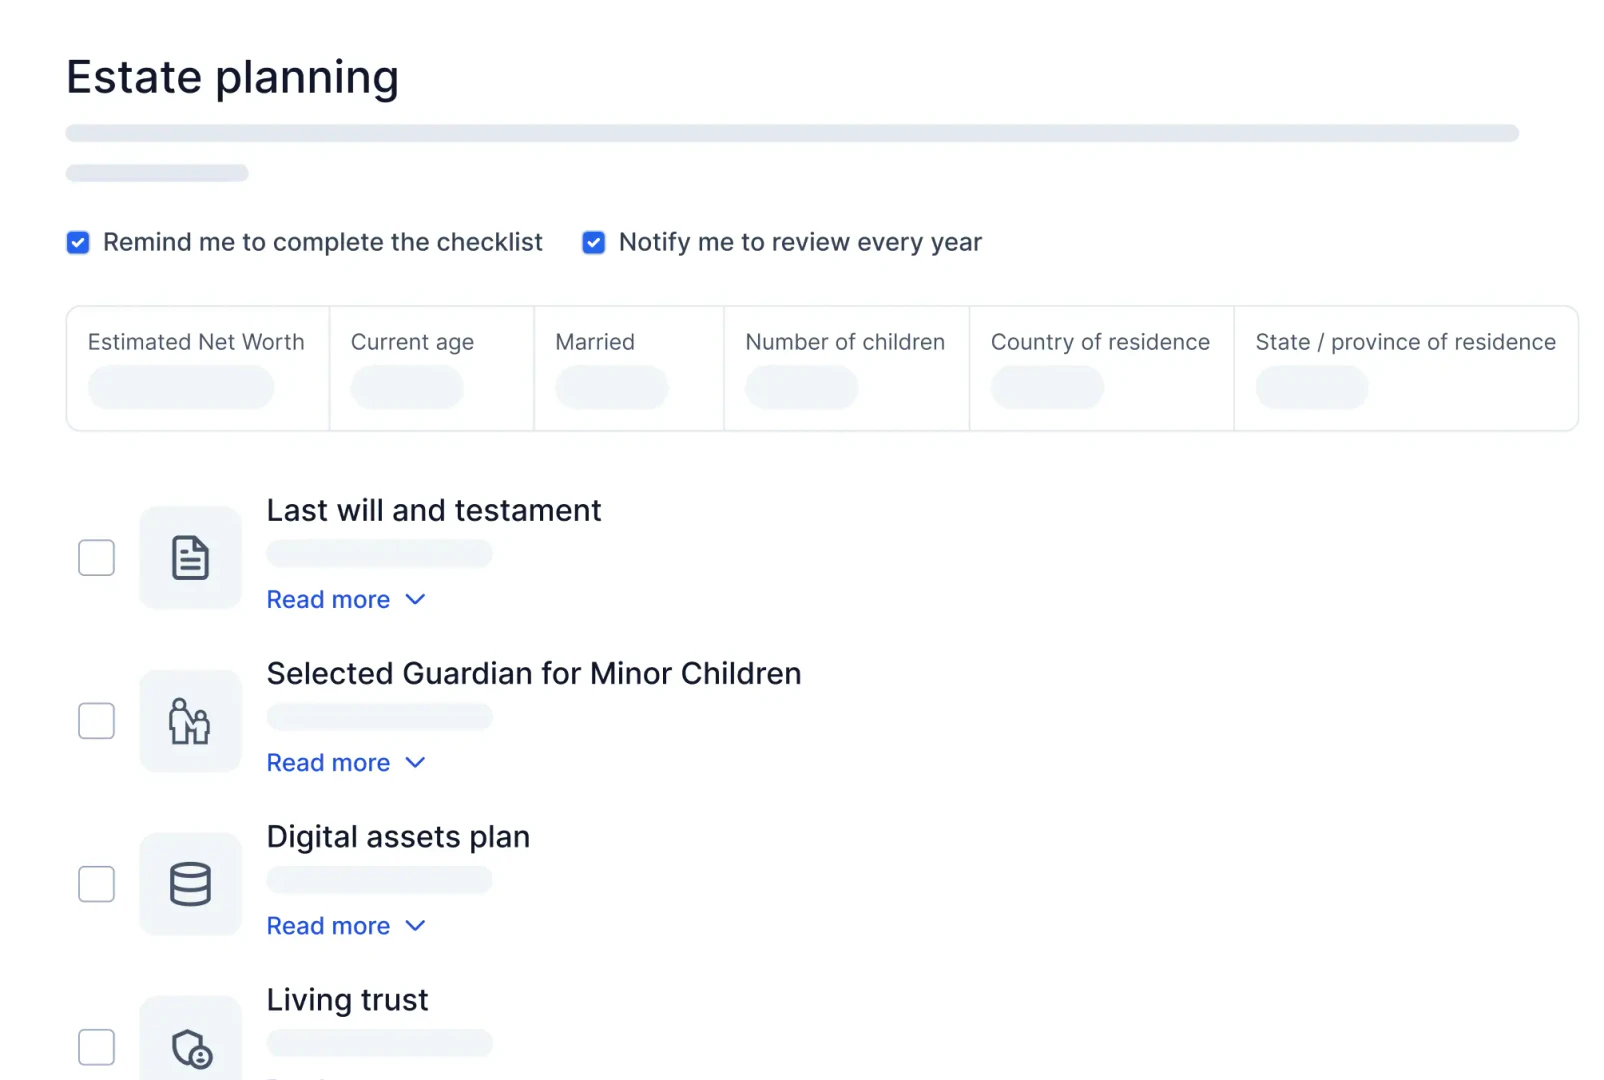
Task: Expand Read more under Last will and testament
Action: pyautogui.click(x=347, y=599)
